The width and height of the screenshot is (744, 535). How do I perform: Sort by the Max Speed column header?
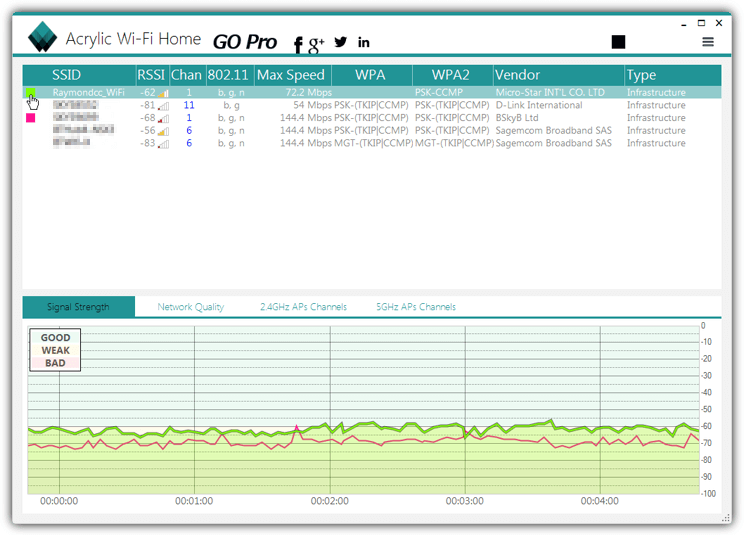coord(291,75)
